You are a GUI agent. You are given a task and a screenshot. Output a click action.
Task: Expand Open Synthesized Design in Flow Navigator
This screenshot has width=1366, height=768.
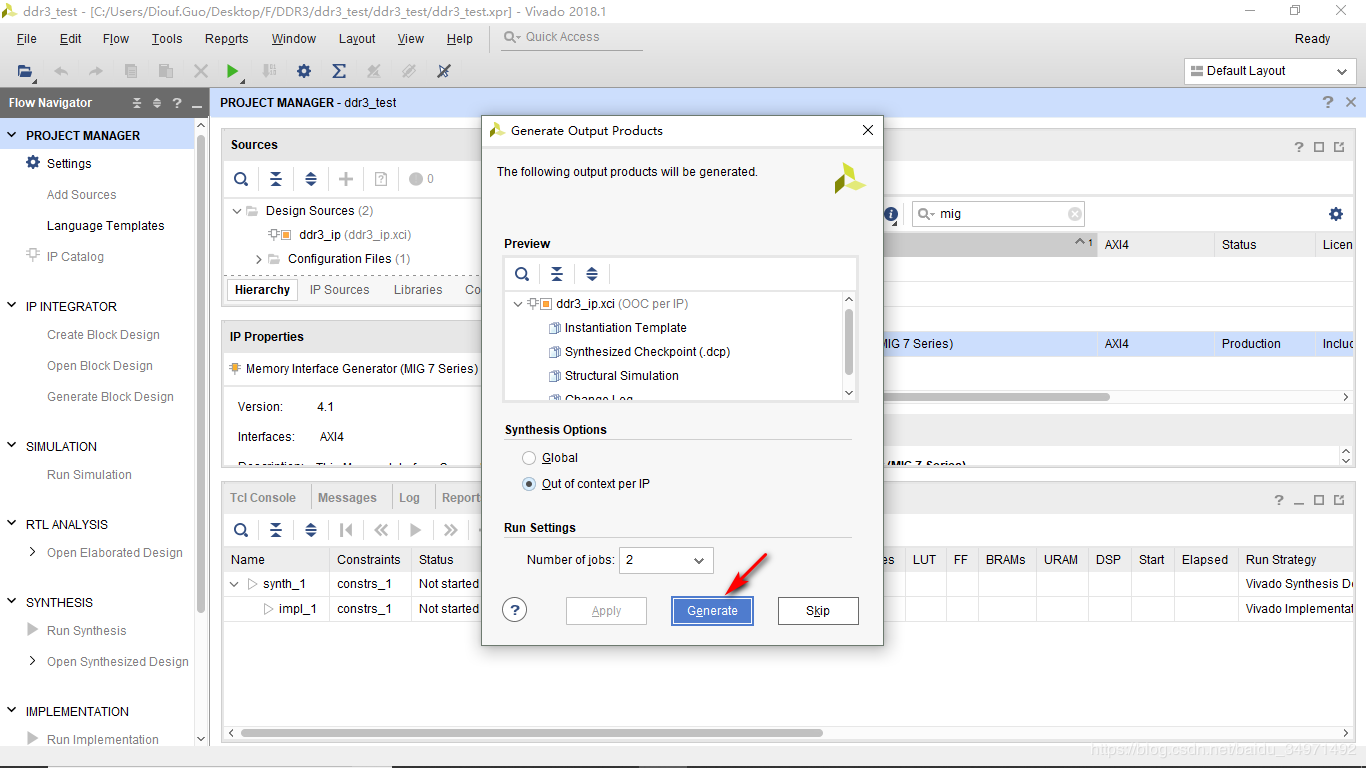tap(33, 661)
